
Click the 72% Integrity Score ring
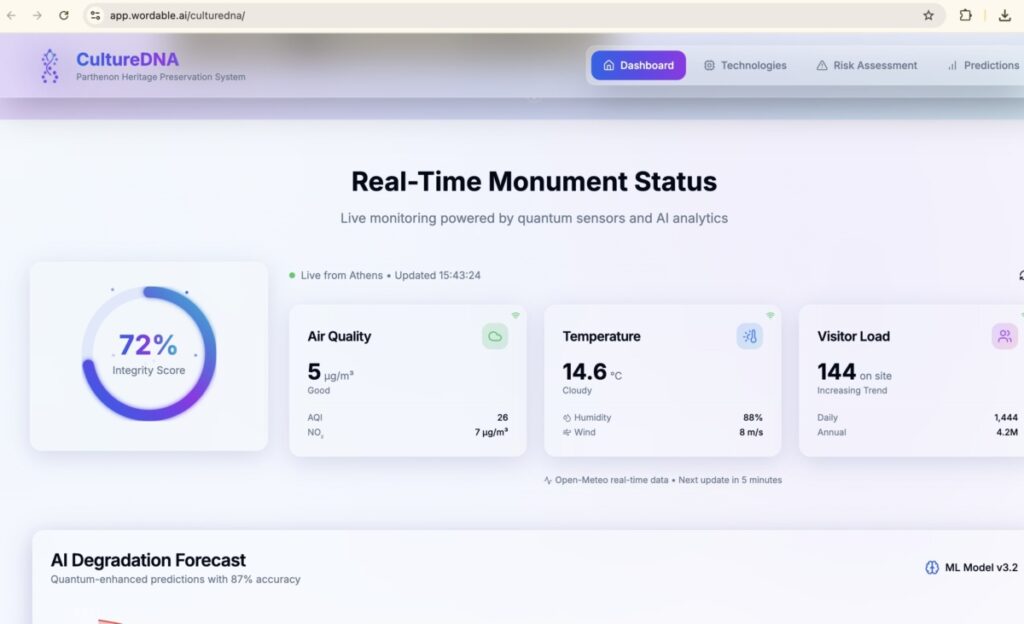(148, 354)
